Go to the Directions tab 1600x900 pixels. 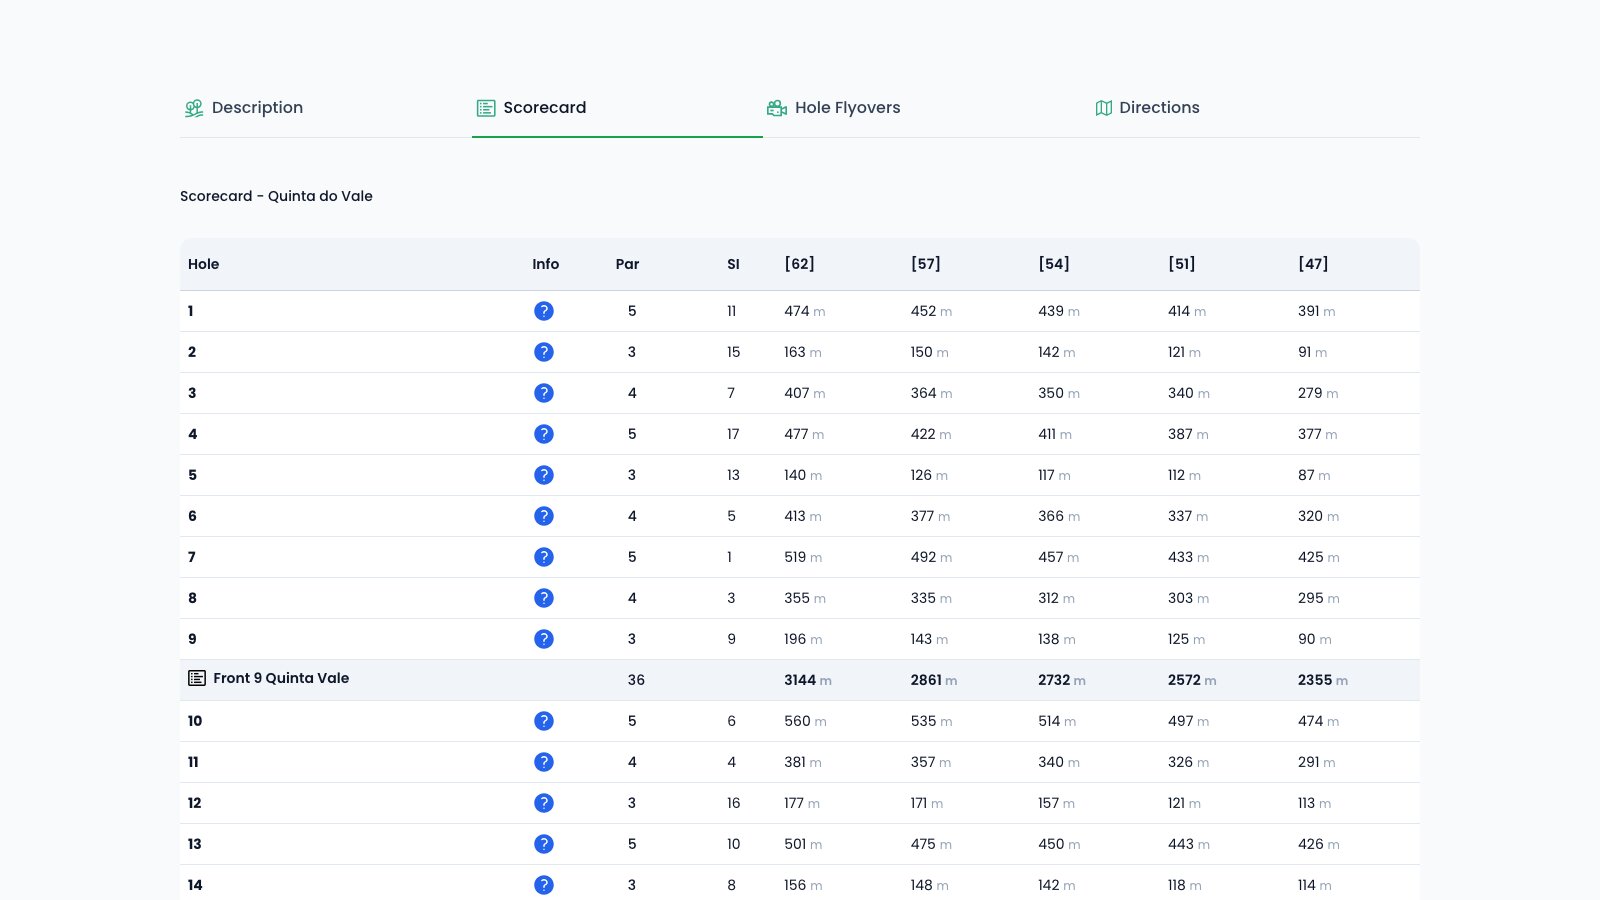coord(1147,108)
